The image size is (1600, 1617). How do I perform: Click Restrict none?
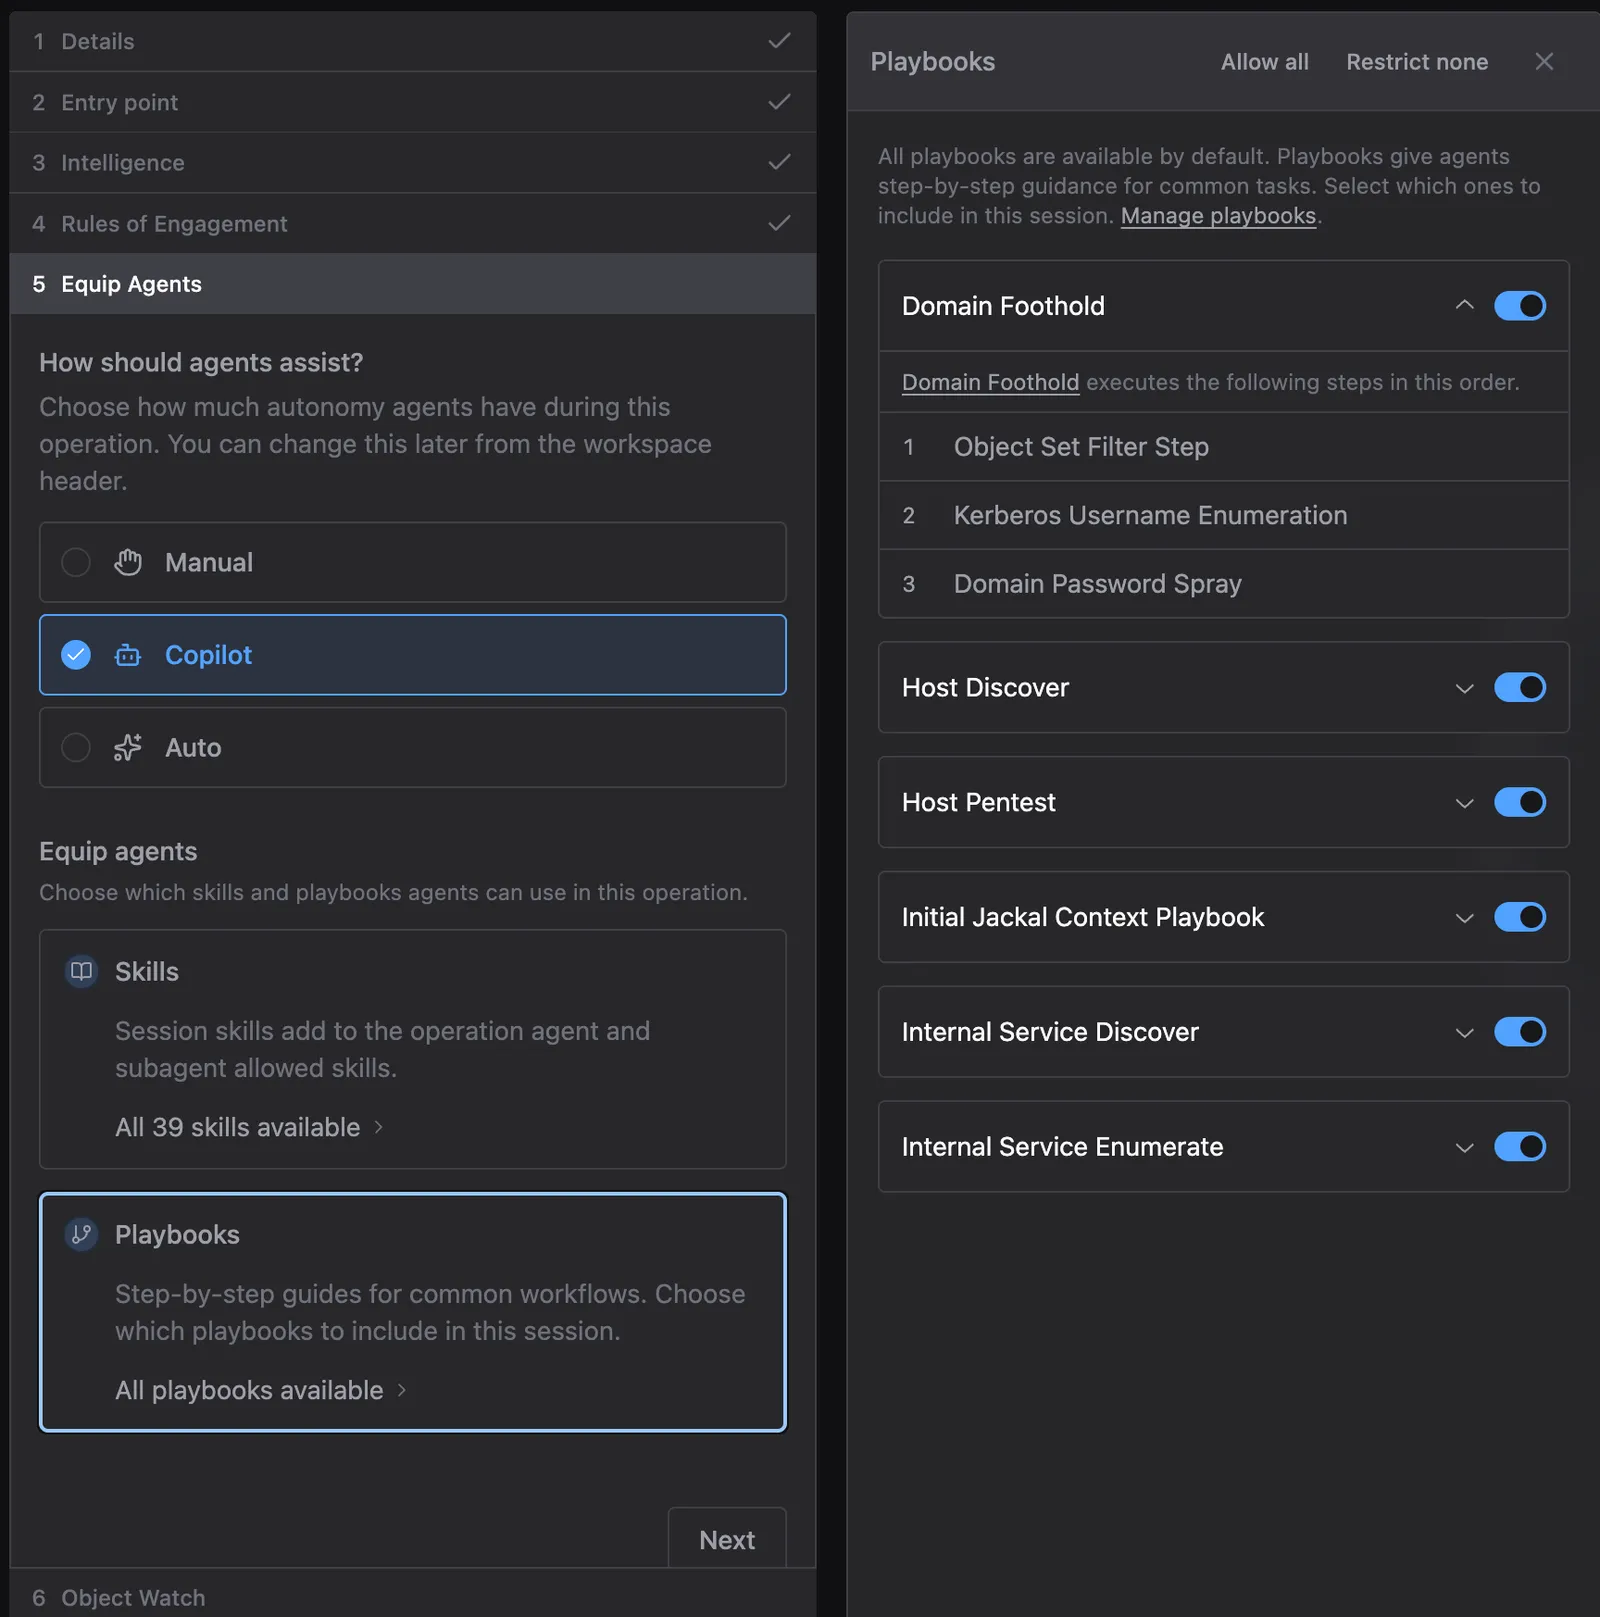pos(1417,62)
